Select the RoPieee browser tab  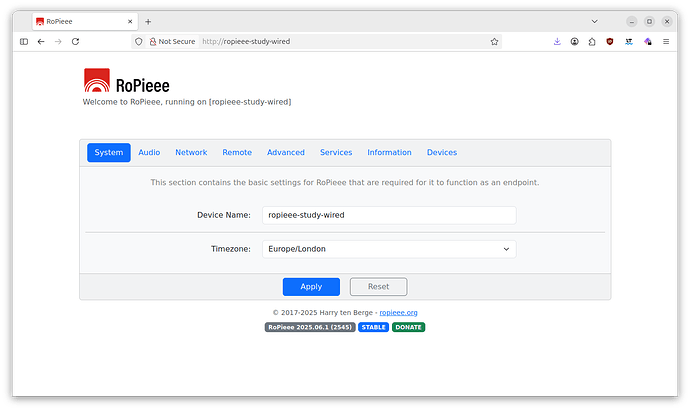pos(85,21)
